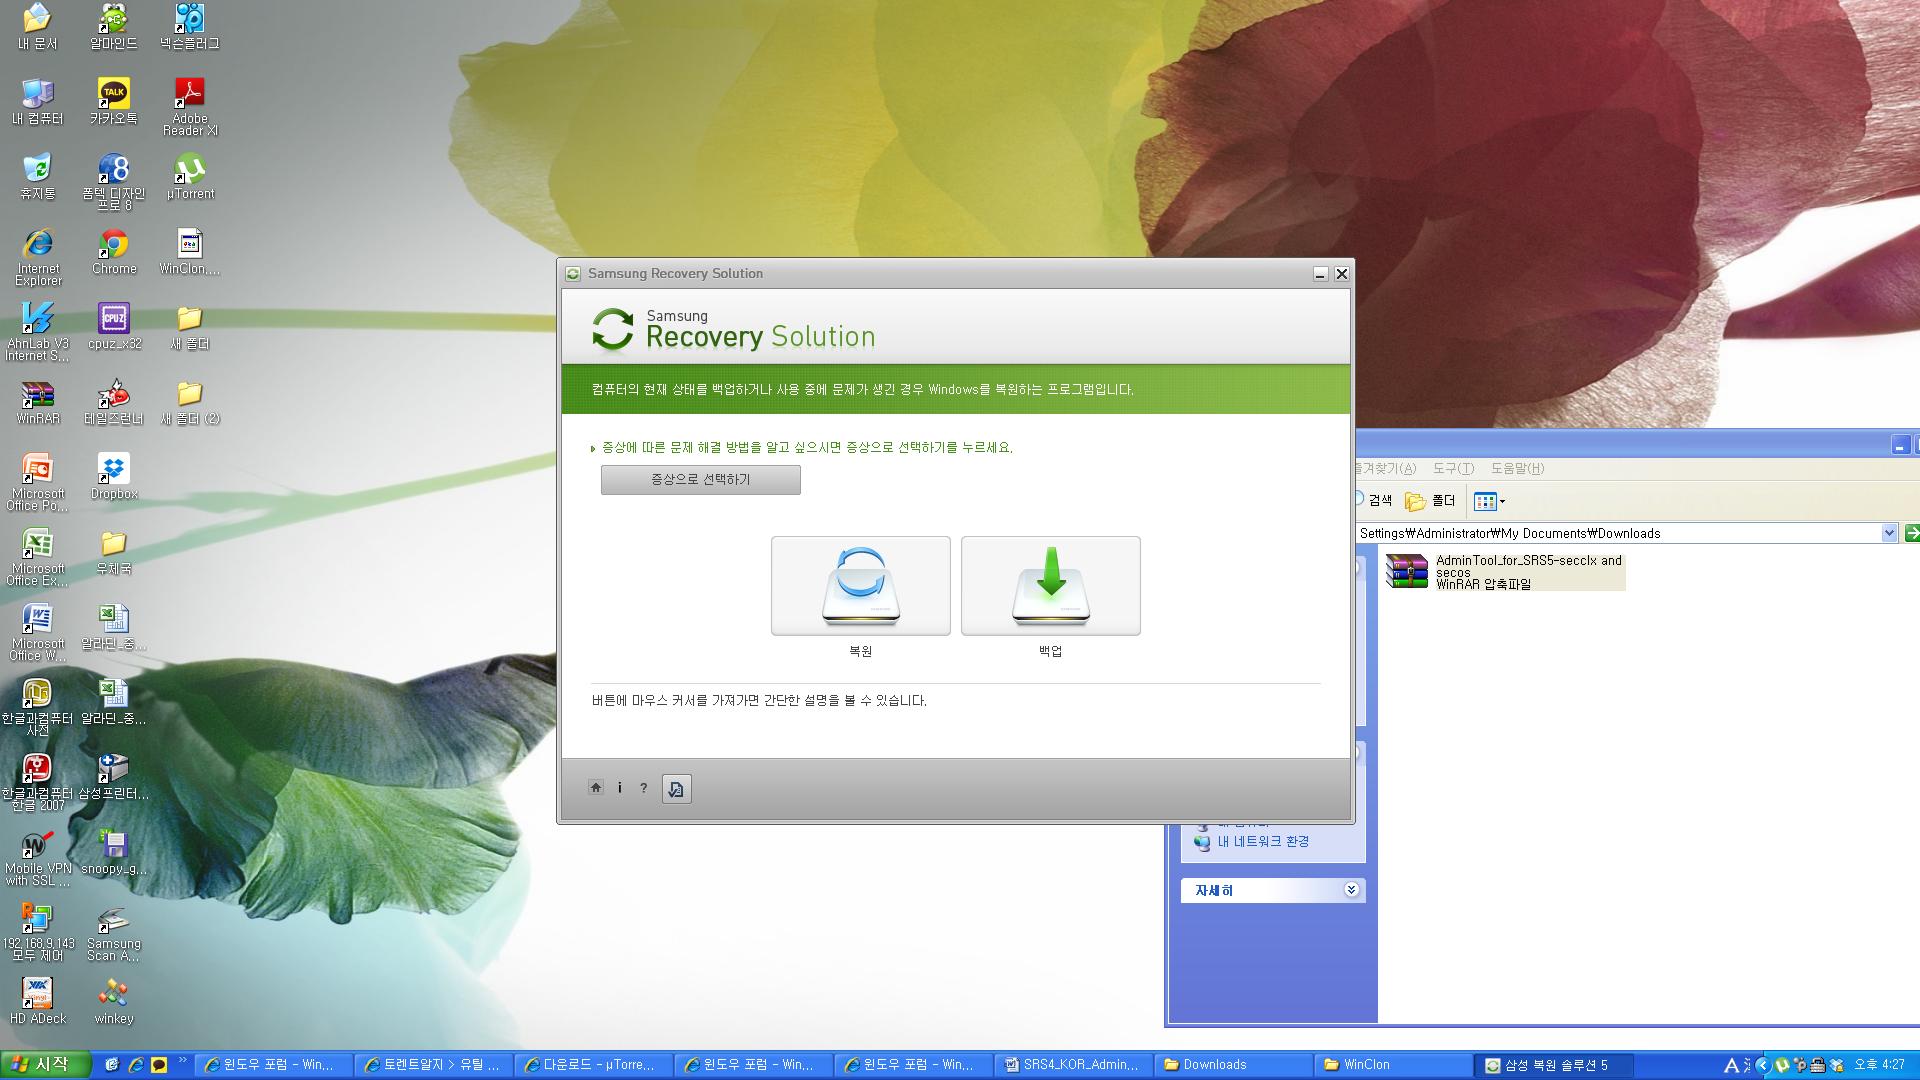Click KakaoTalk quick launch icon
The image size is (1920, 1080).
tap(158, 1065)
